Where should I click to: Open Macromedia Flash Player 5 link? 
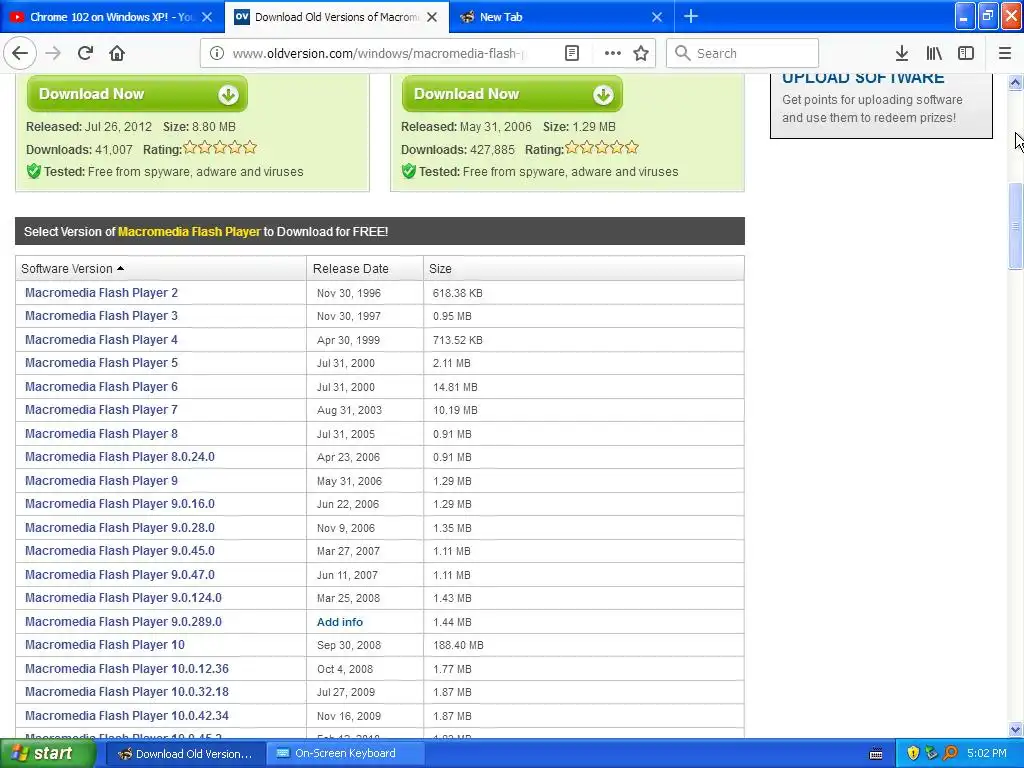[x=101, y=362]
